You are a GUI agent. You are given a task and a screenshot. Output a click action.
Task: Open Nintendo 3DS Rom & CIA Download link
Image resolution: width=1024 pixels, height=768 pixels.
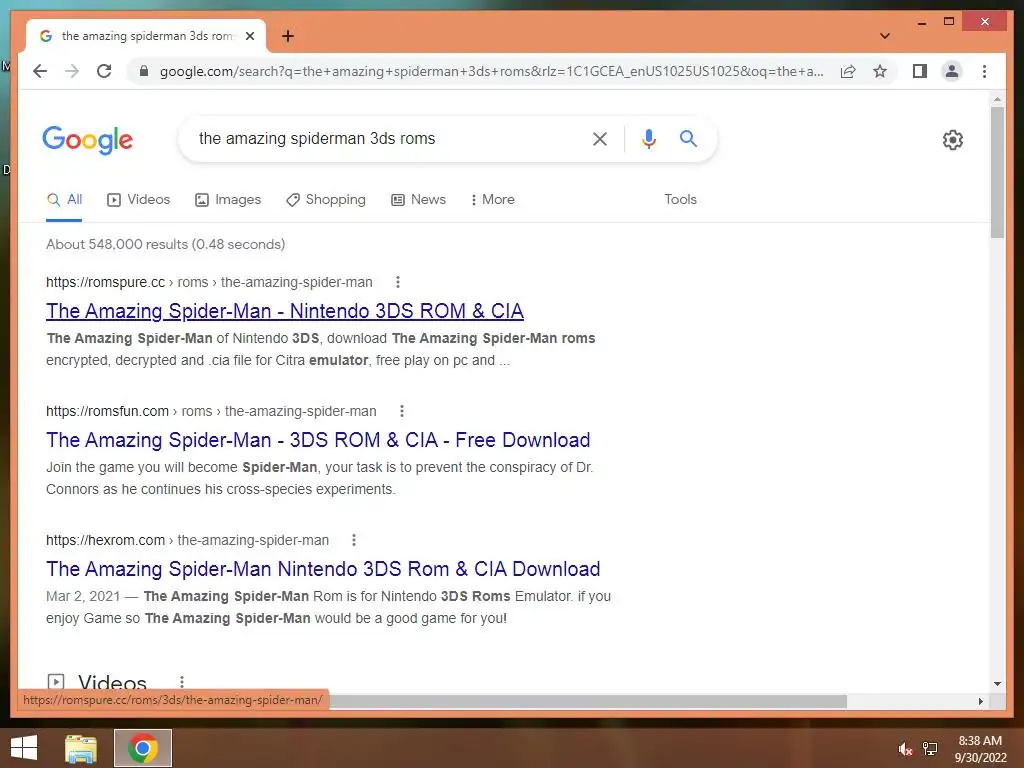[323, 569]
